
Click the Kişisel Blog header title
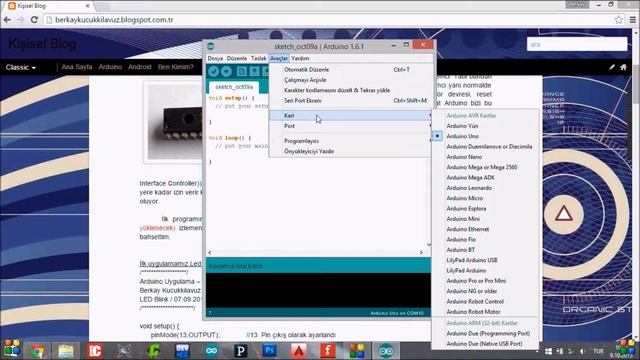(42, 44)
